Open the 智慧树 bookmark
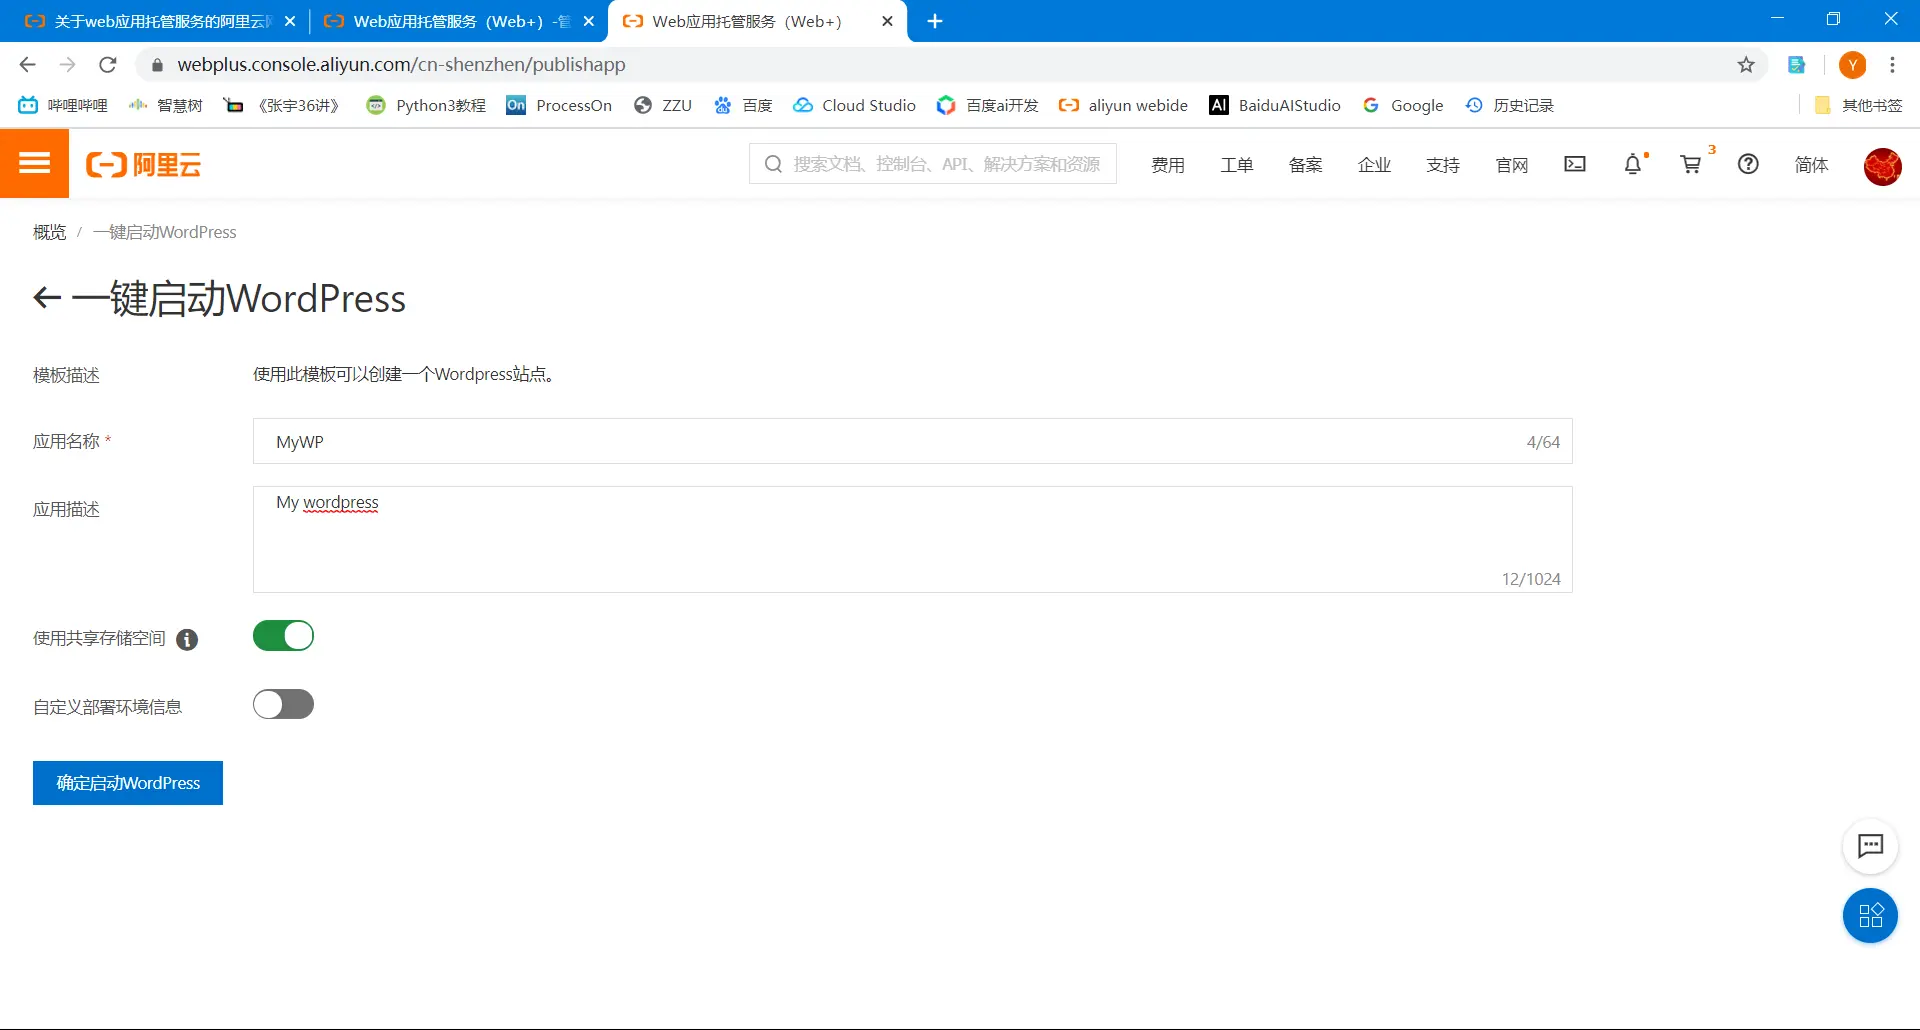The height and width of the screenshot is (1030, 1920). click(166, 105)
